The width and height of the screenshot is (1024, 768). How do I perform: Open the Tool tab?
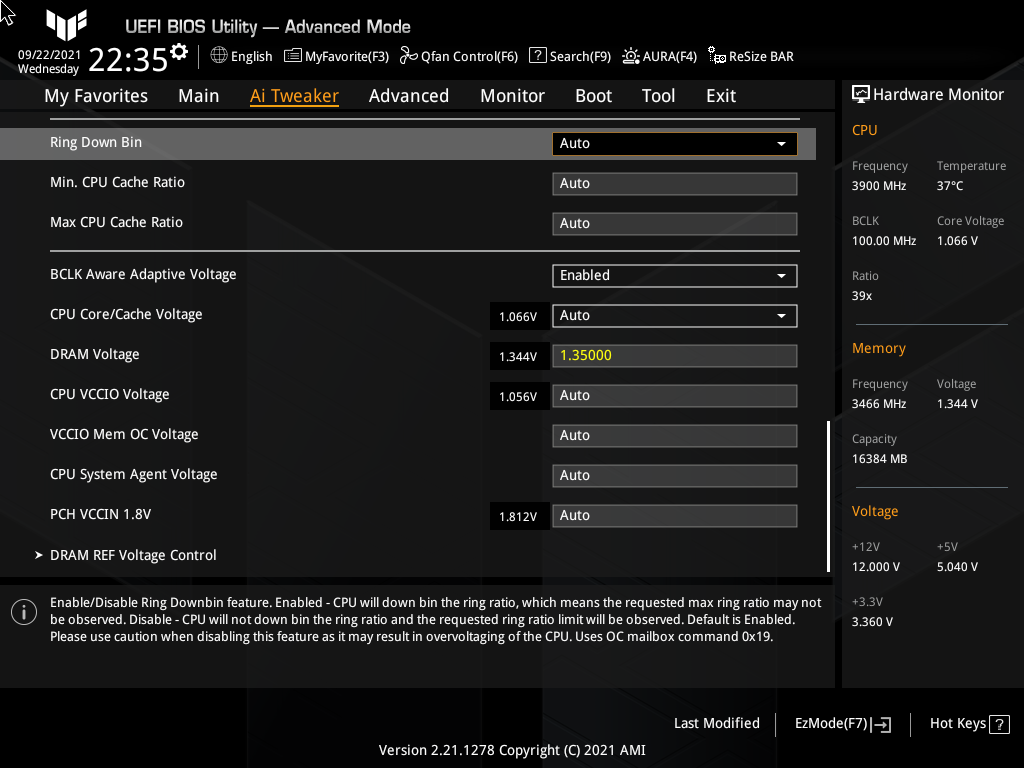(658, 96)
